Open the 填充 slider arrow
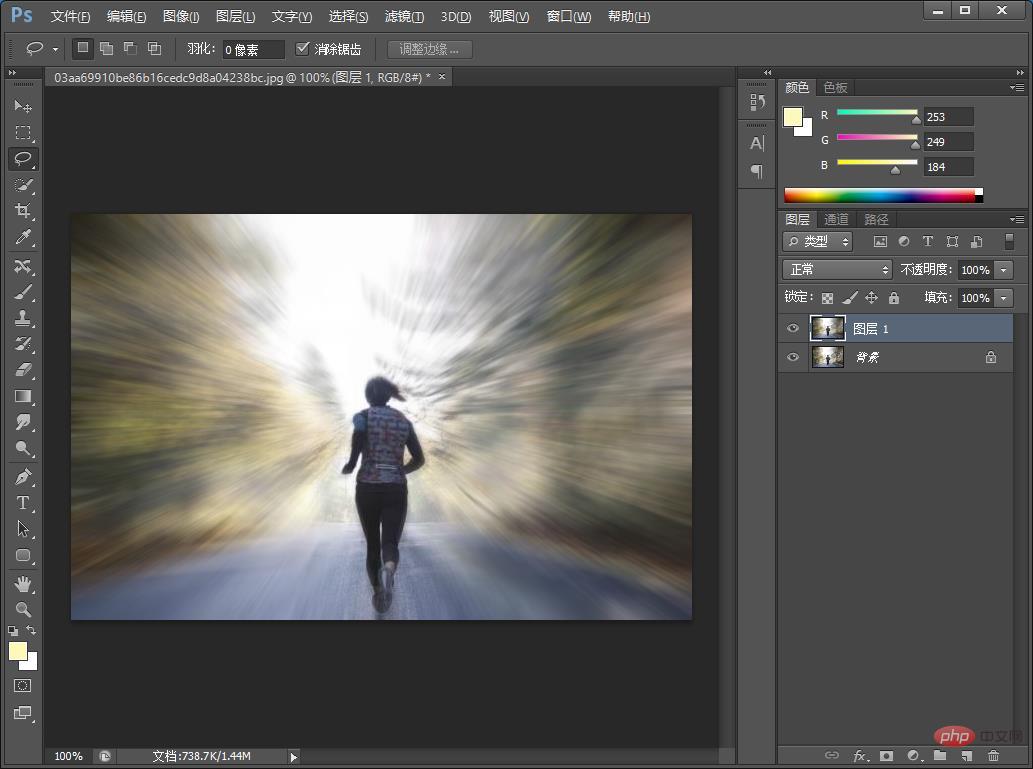This screenshot has height=769, width=1033. tap(1003, 298)
